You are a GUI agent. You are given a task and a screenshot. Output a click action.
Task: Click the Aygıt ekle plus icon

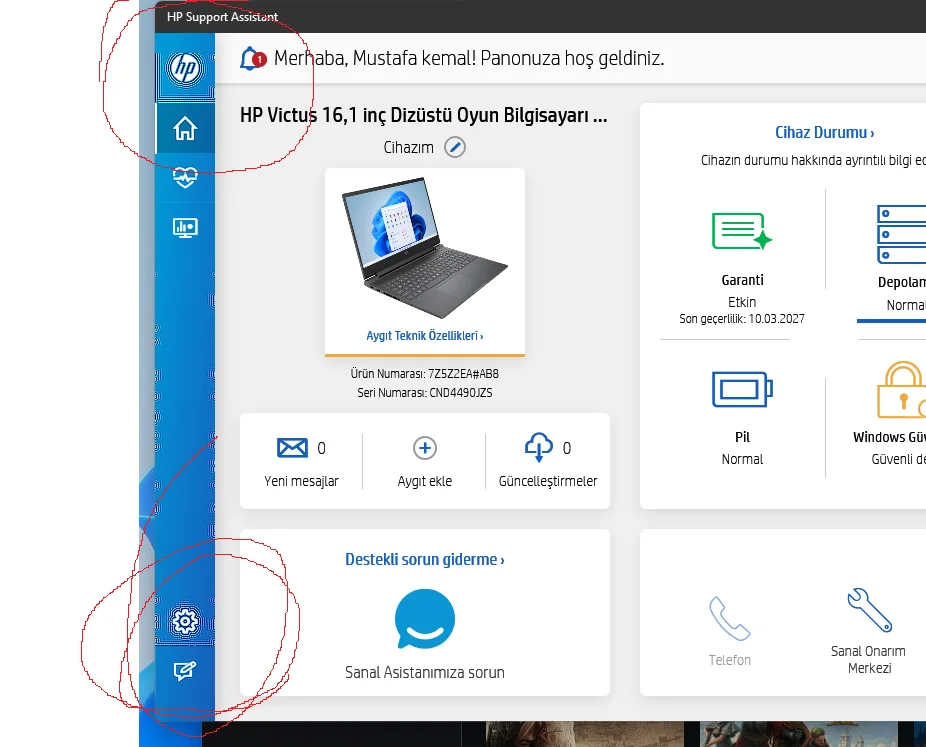[x=425, y=448]
